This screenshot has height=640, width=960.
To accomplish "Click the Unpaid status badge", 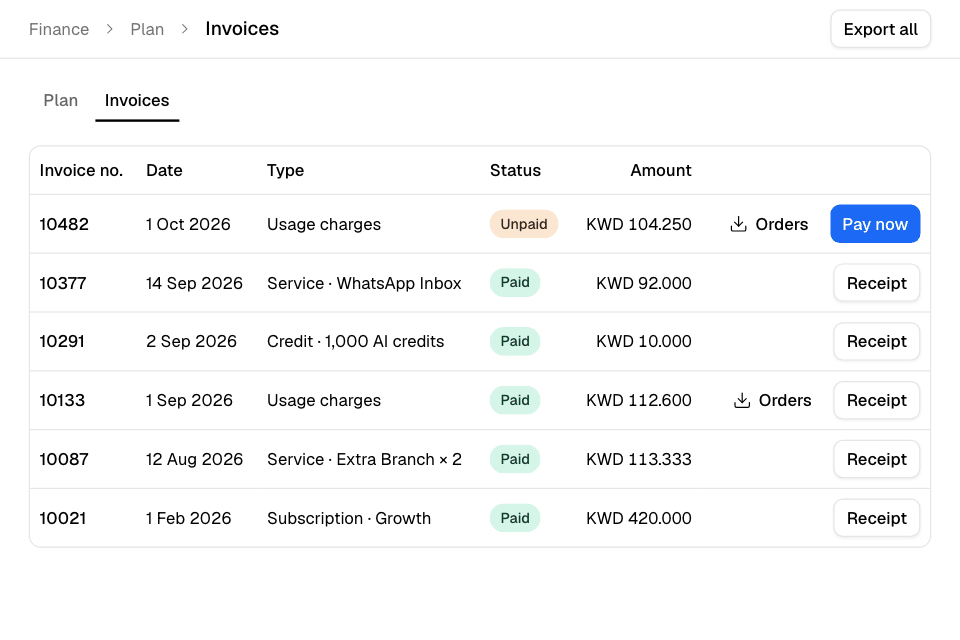I will [x=523, y=224].
